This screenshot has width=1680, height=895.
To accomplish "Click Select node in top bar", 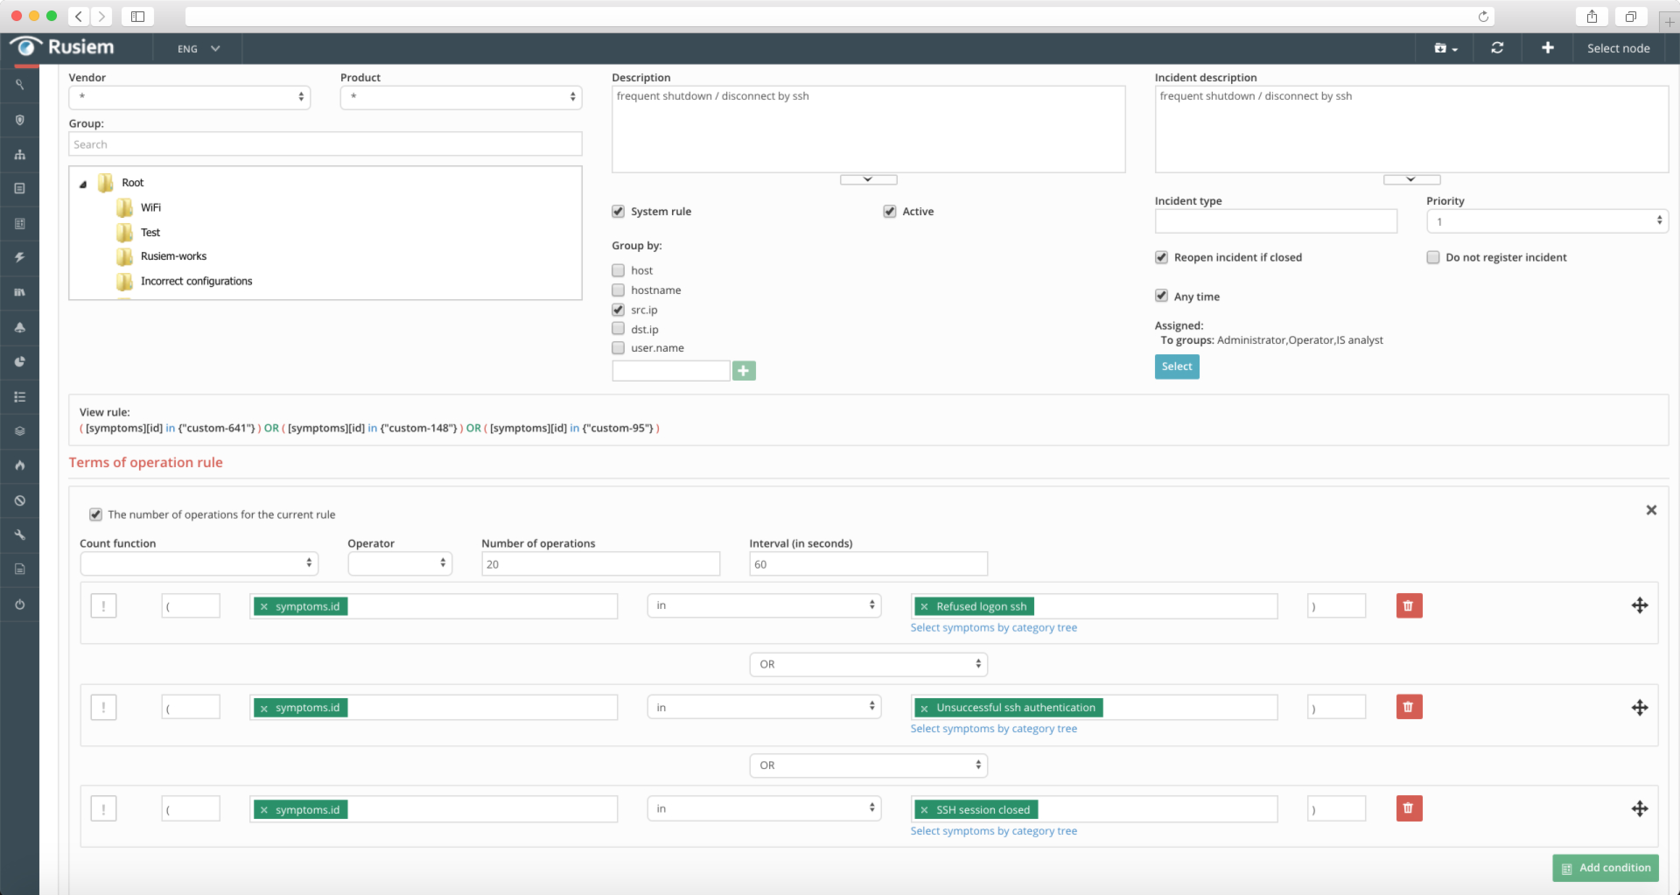I will [1618, 48].
